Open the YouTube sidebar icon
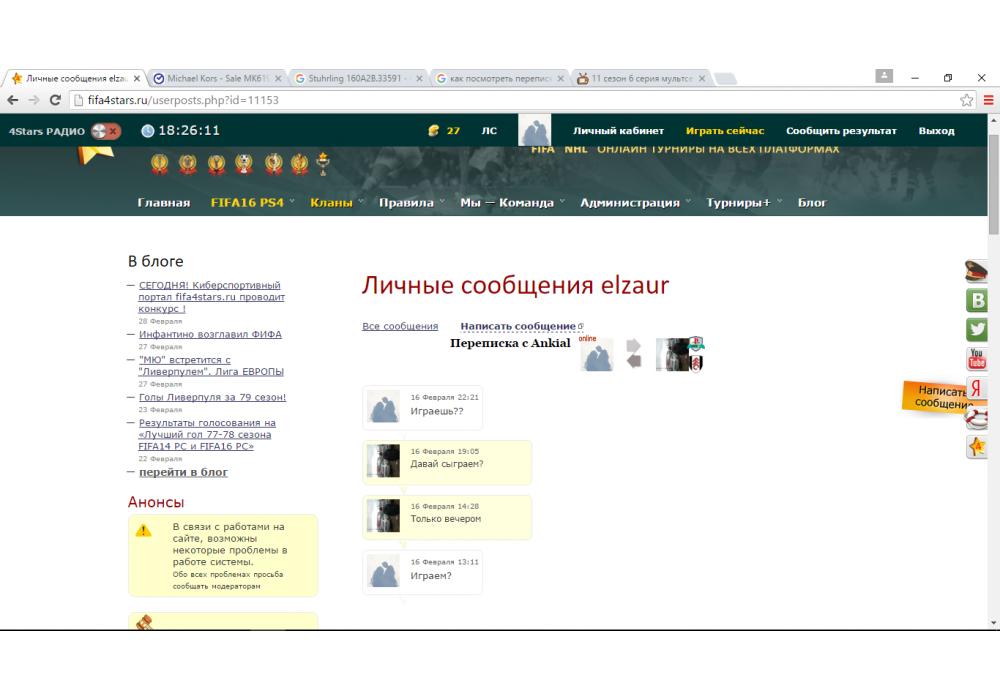 [976, 359]
